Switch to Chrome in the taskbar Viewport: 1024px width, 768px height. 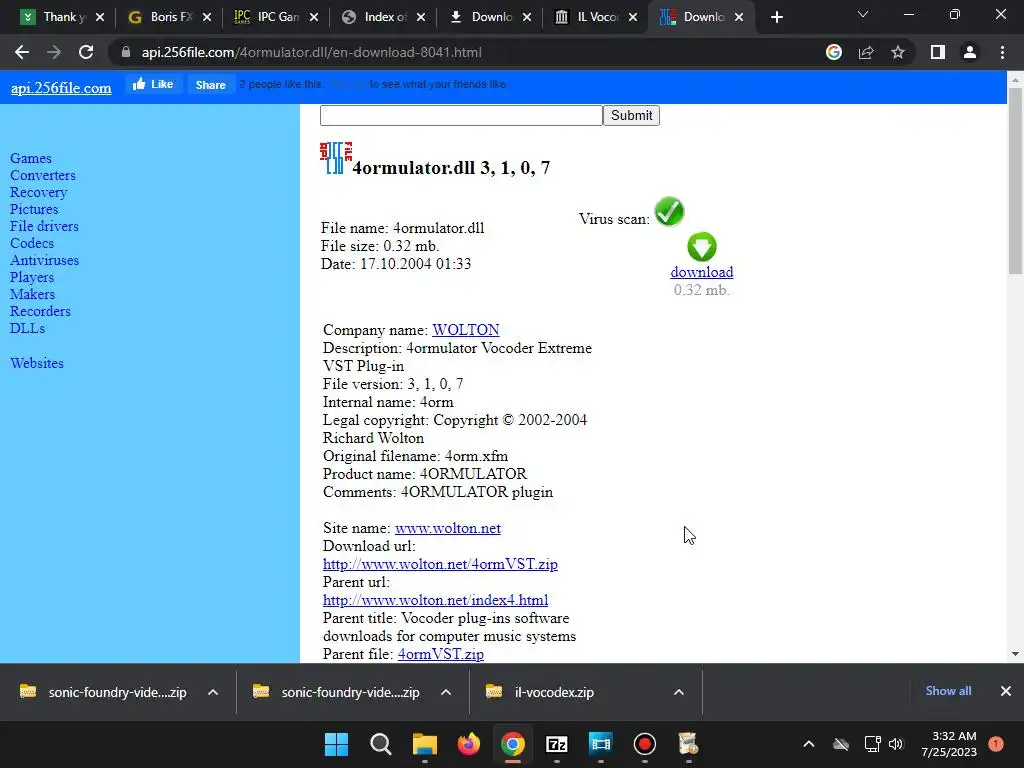click(513, 744)
